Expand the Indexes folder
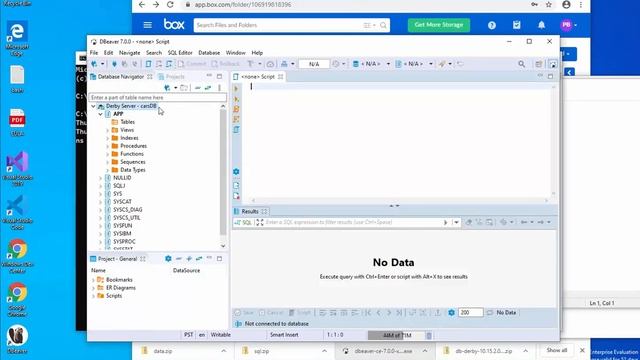 pyautogui.click(x=108, y=138)
